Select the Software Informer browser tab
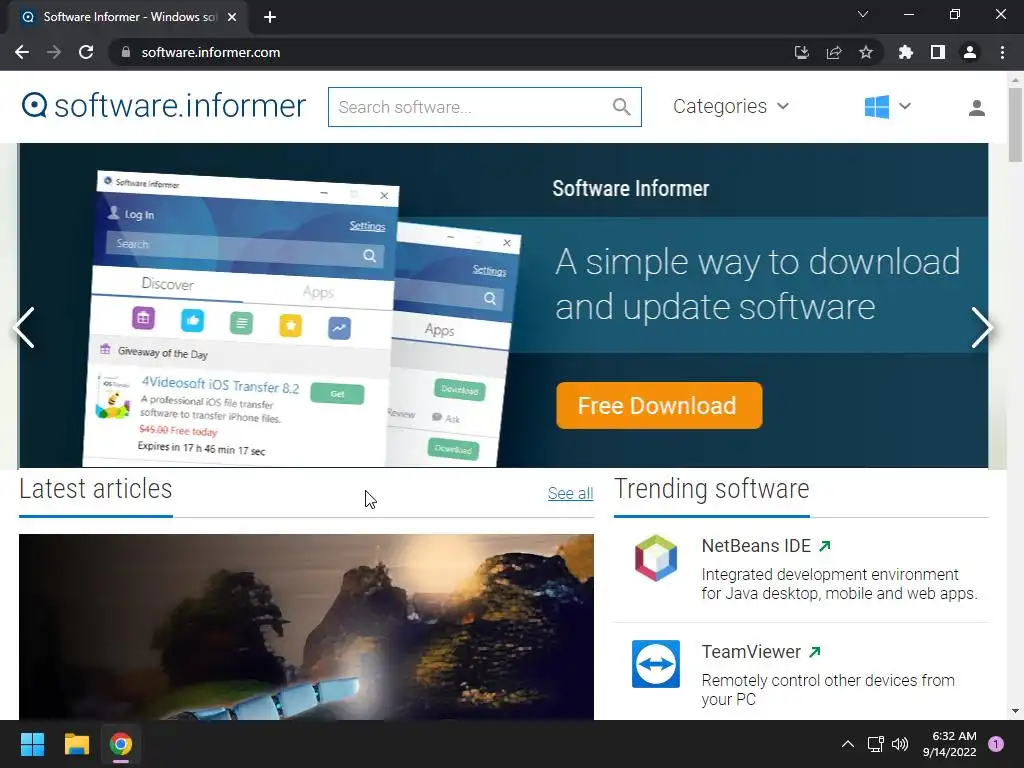This screenshot has height=768, width=1024. click(129, 17)
